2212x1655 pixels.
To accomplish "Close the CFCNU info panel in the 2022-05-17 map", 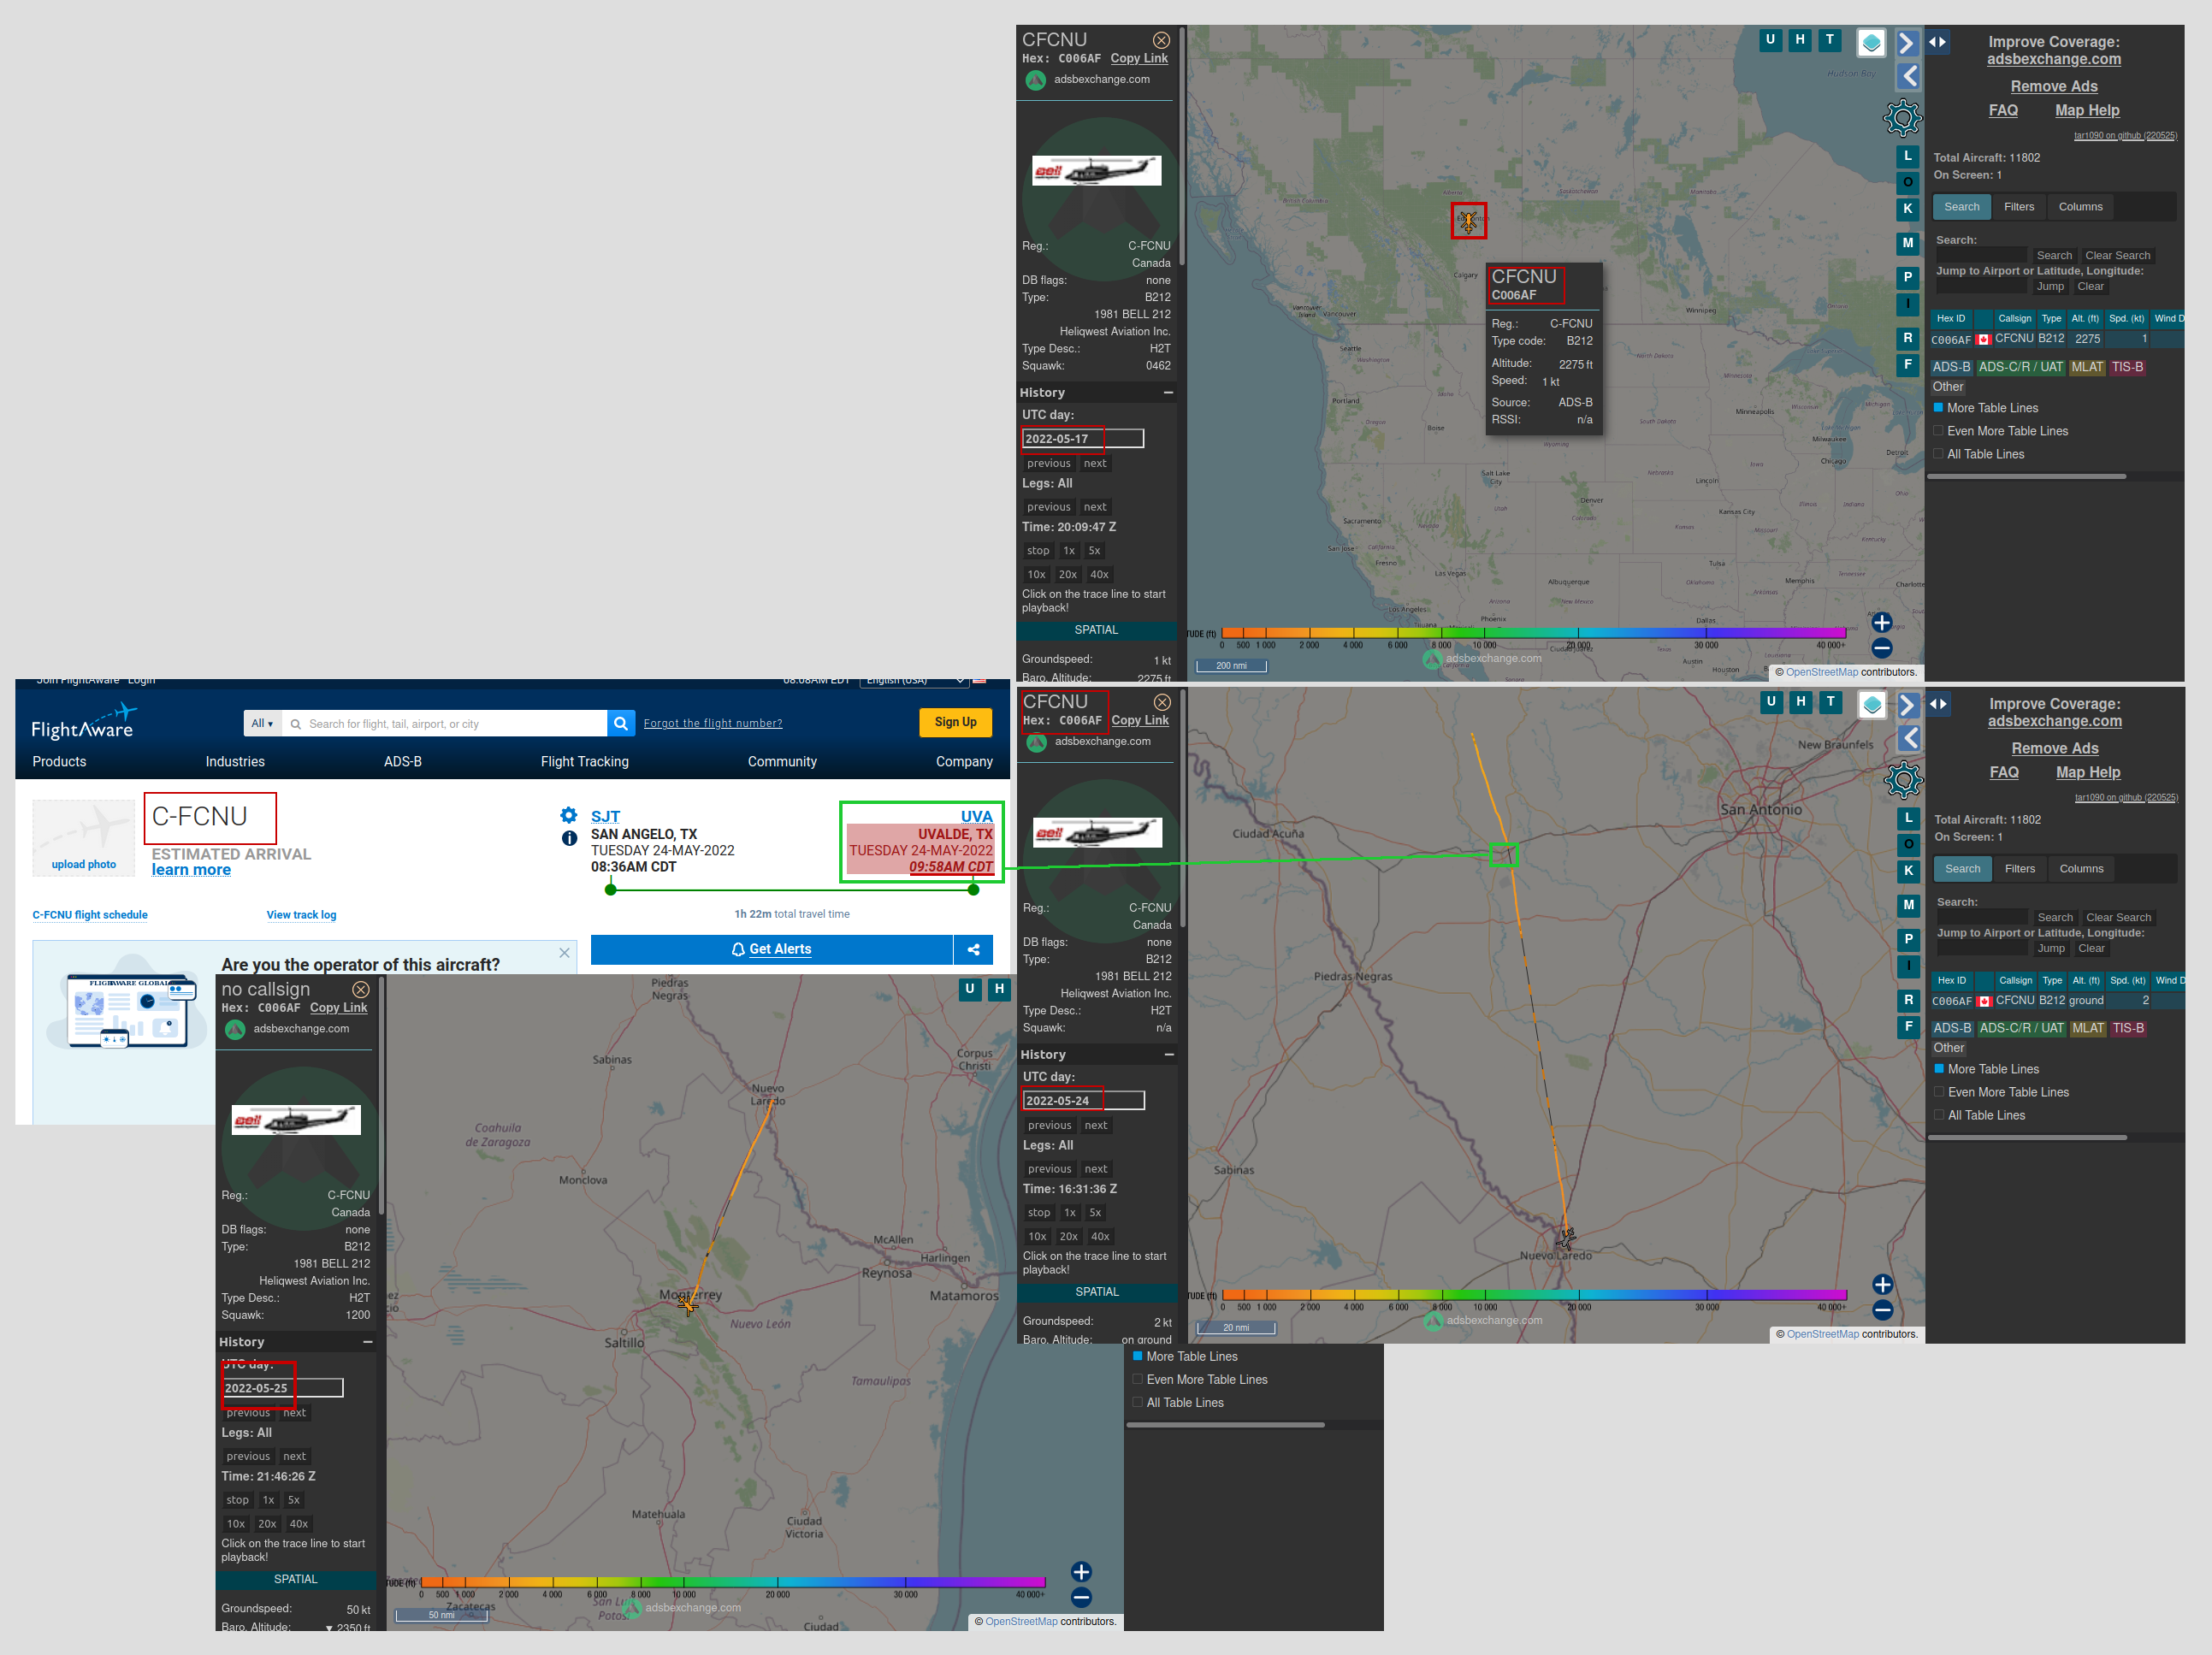I will tap(1161, 40).
